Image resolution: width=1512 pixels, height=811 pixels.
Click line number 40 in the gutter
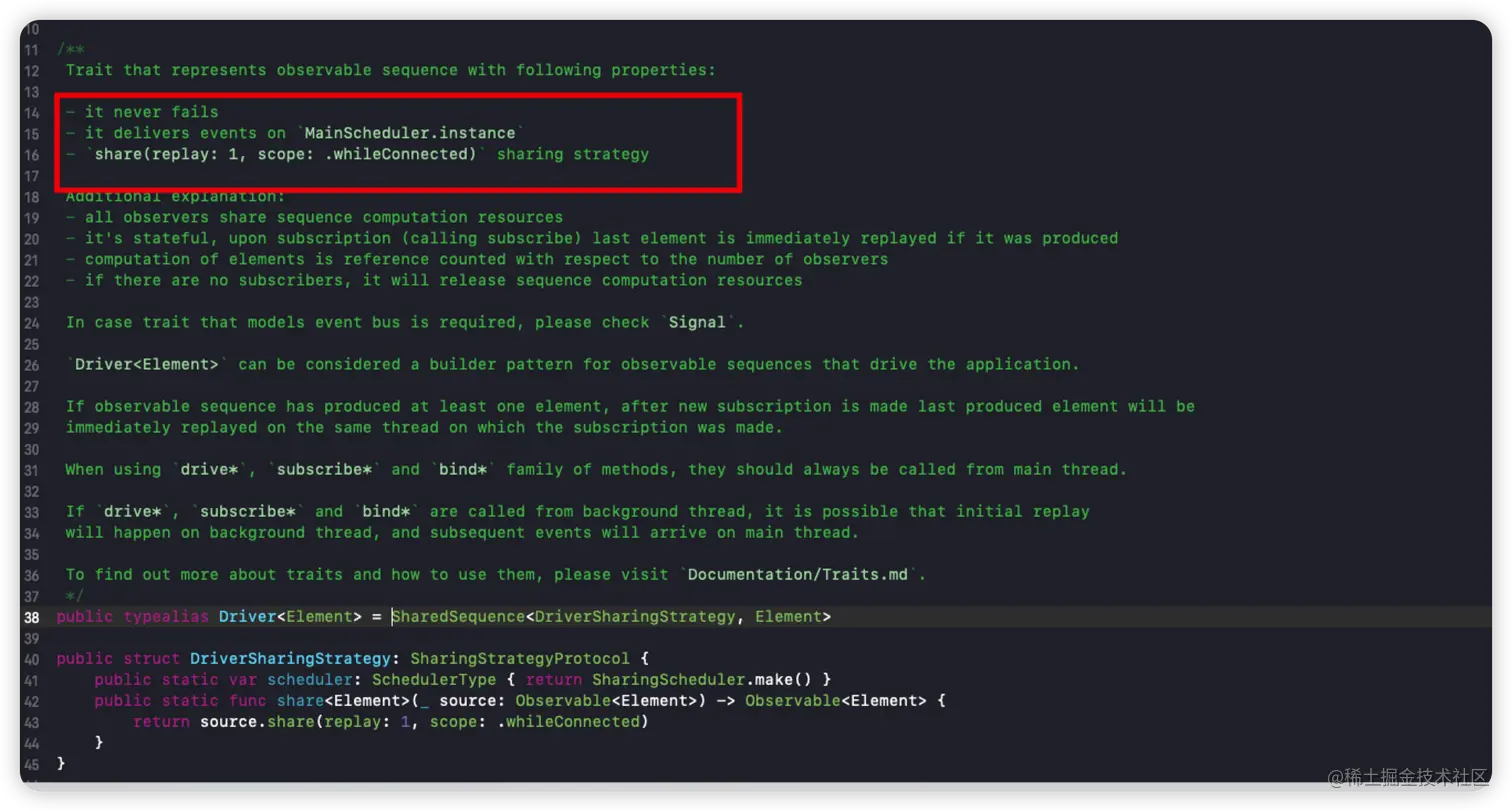31,659
